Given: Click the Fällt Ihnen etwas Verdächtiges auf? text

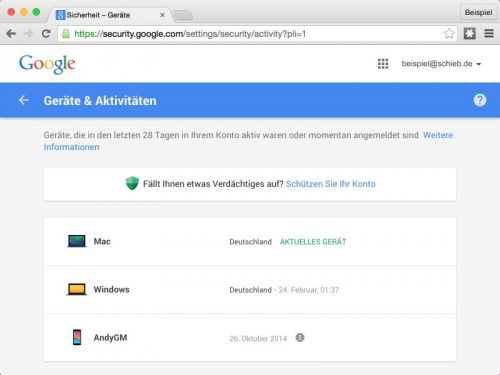Looking at the screenshot, I should (213, 184).
